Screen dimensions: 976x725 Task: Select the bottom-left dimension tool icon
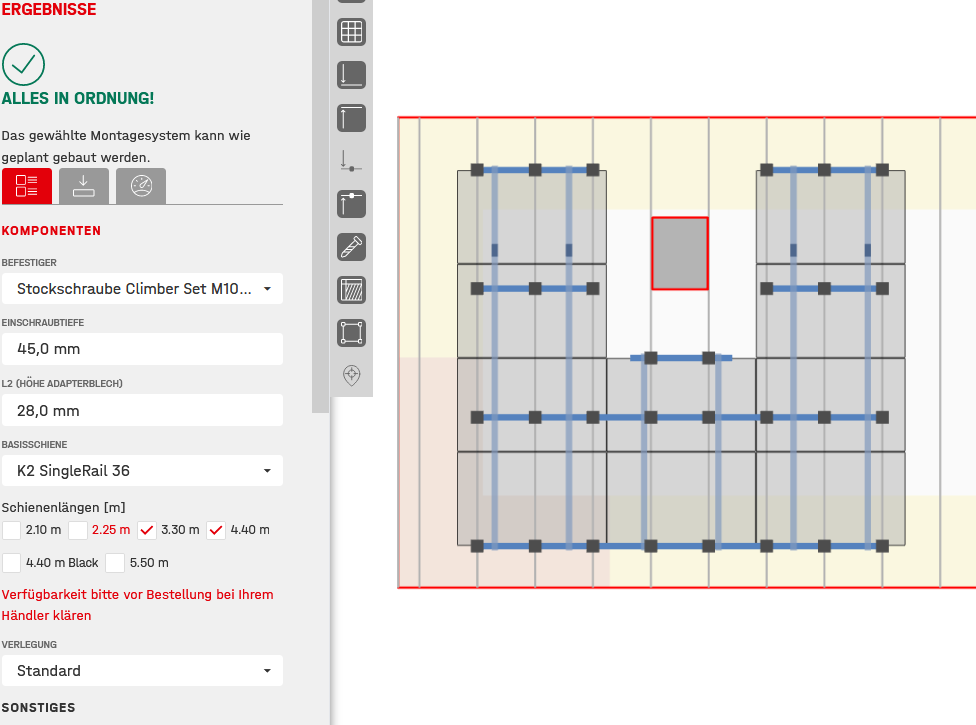point(351,75)
